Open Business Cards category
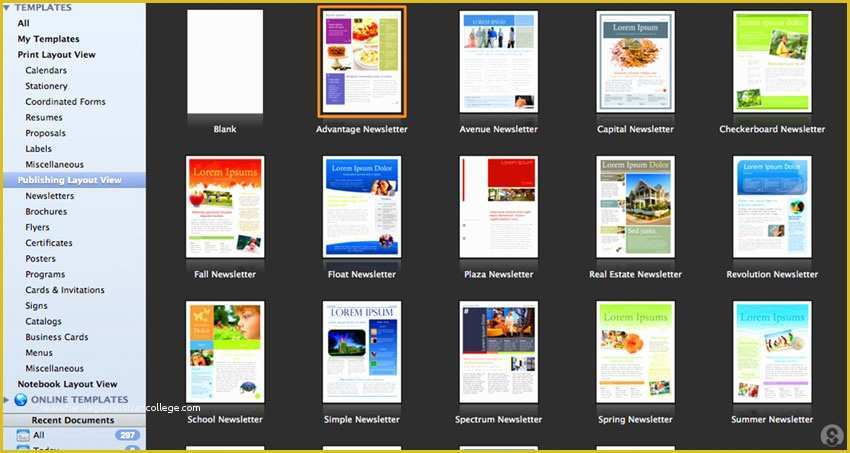Viewport: 850px width, 453px height. click(x=56, y=338)
